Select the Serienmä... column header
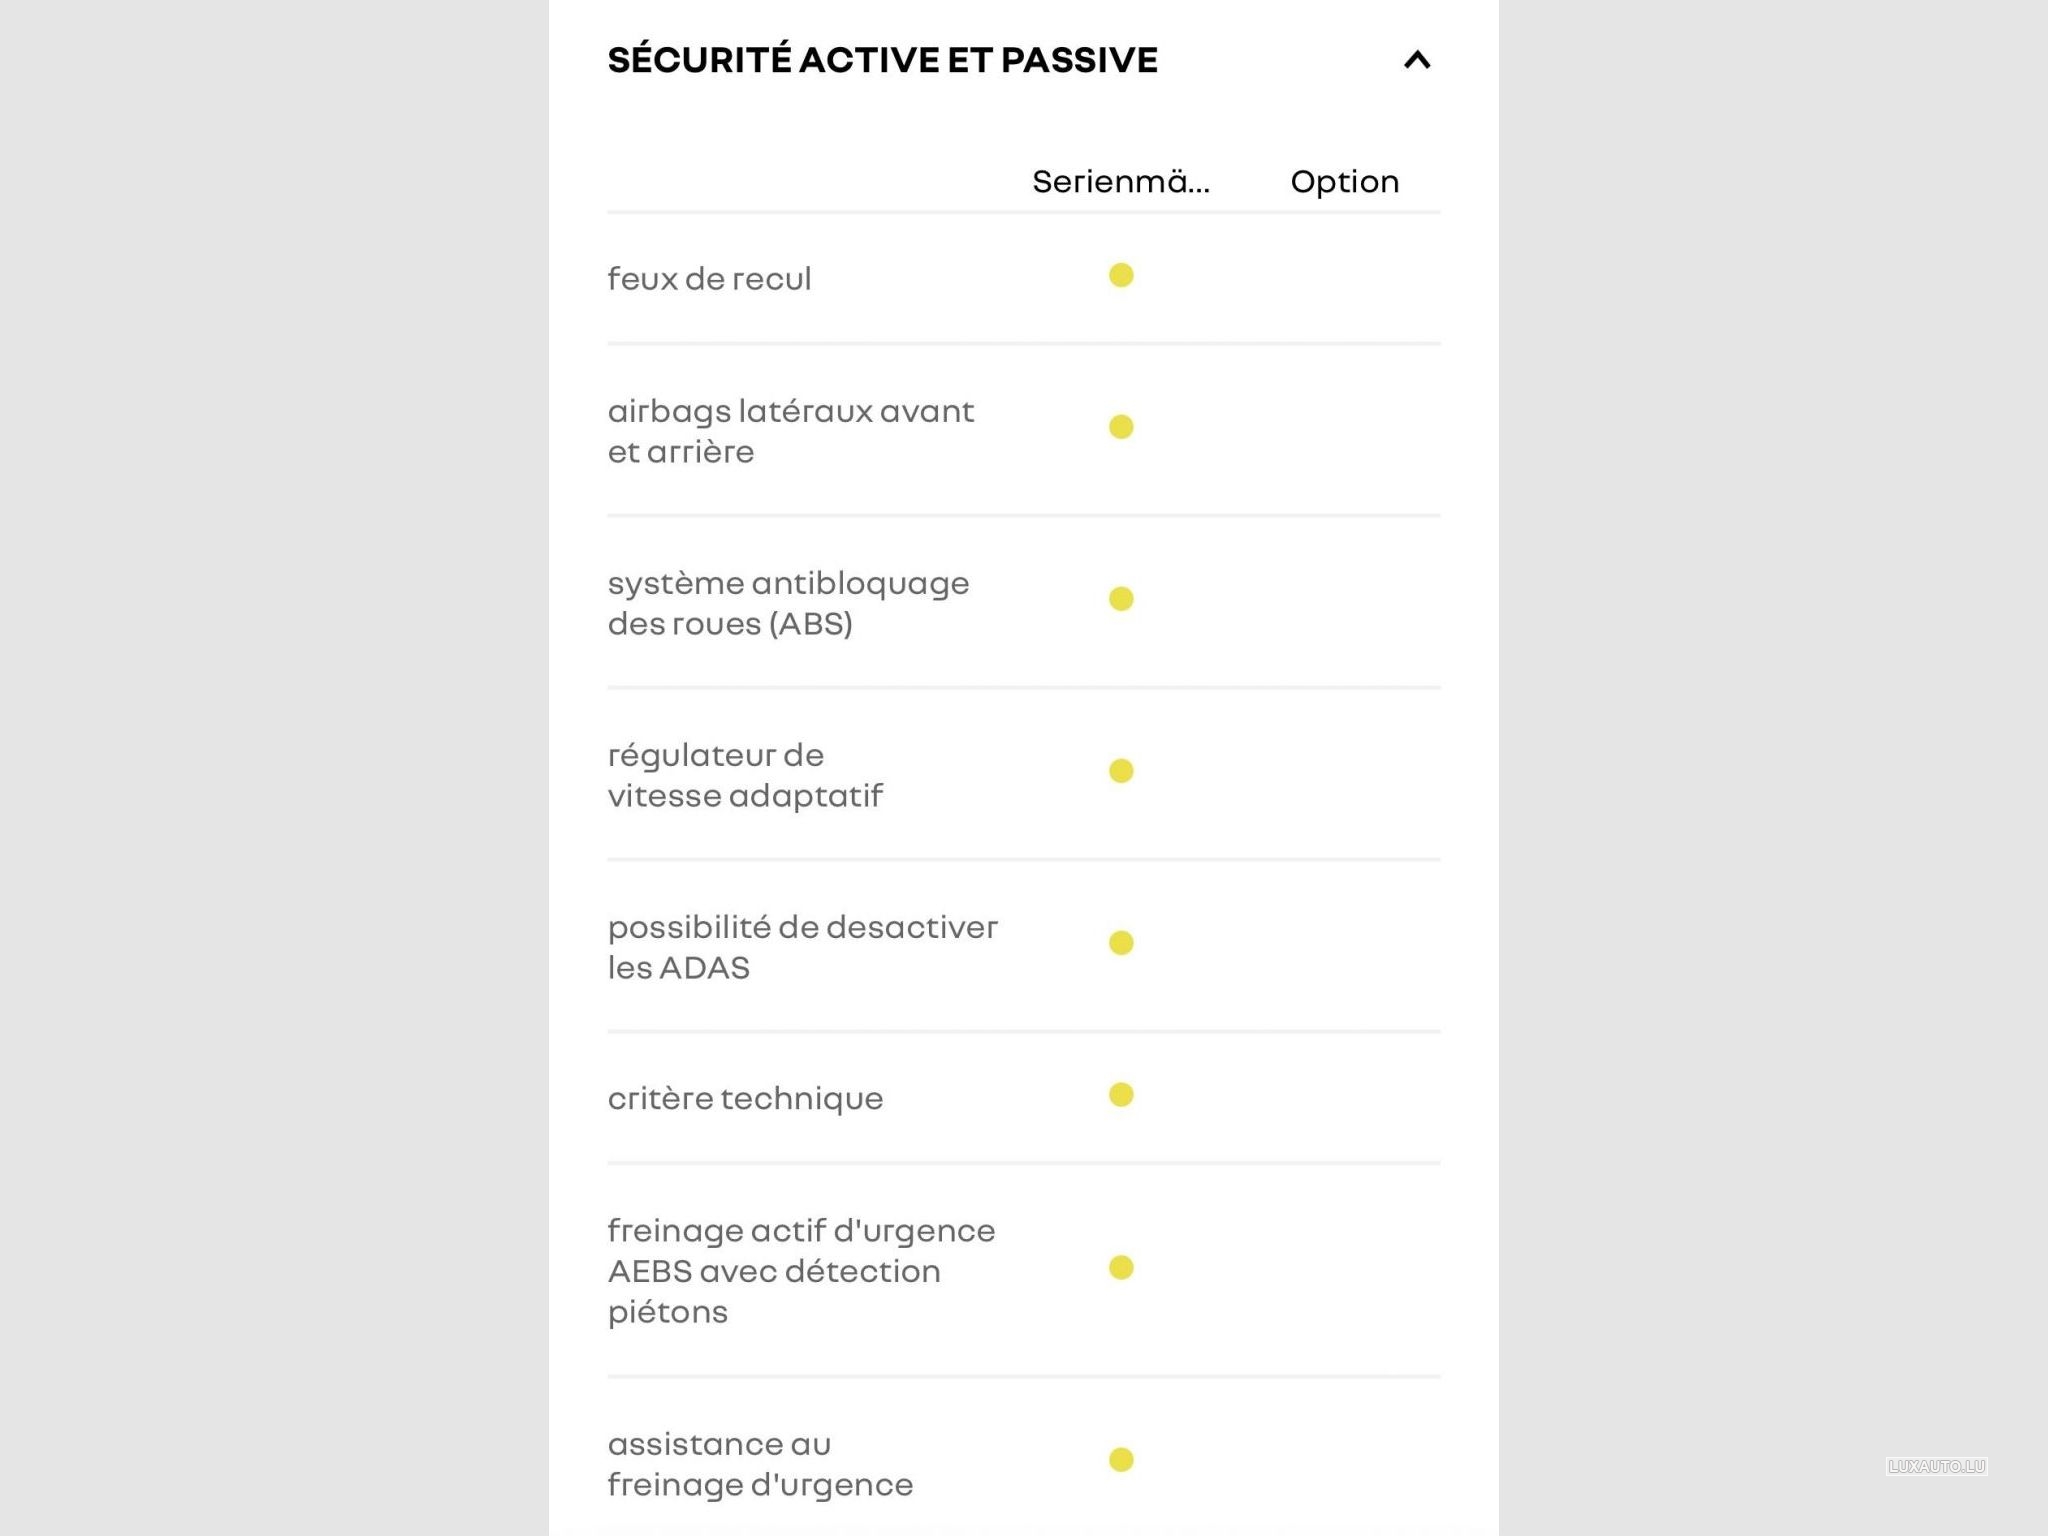Image resolution: width=2048 pixels, height=1536 pixels. tap(1120, 182)
